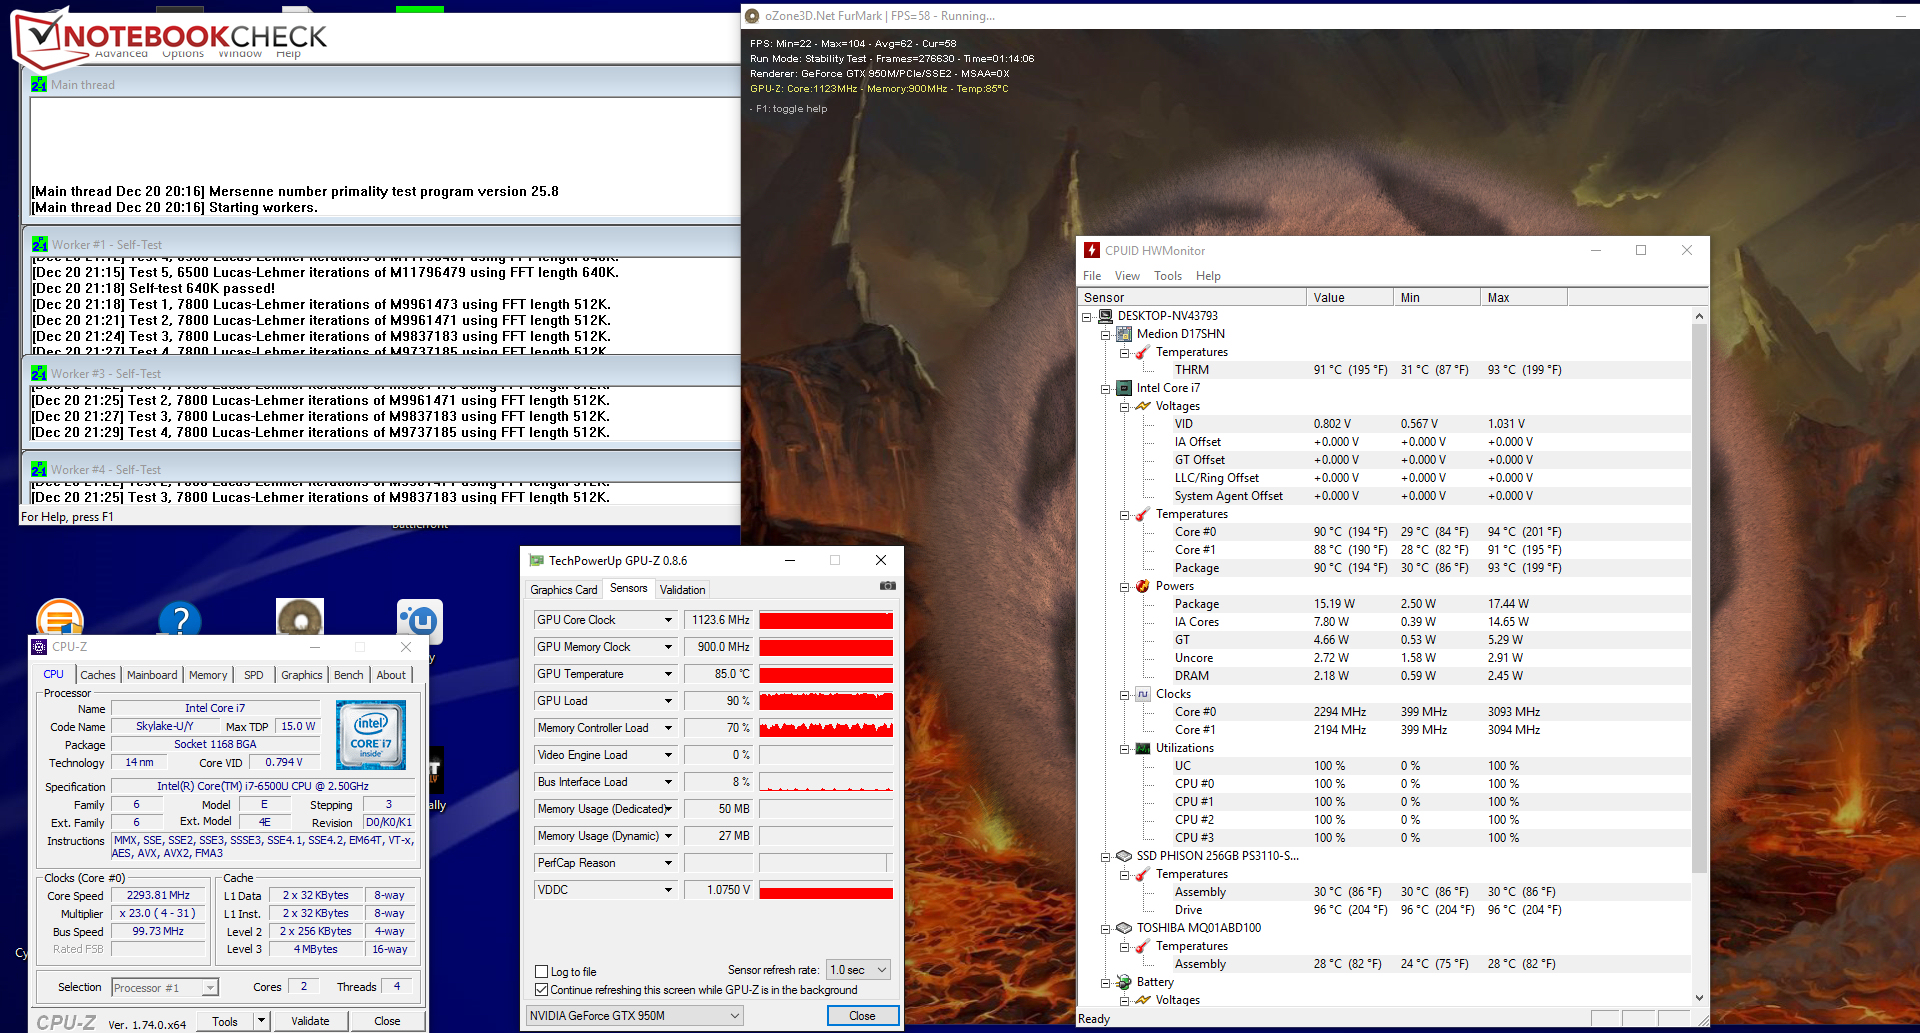This screenshot has width=1920, height=1033.
Task: Select the orange installer desktop icon with shield
Action: coord(60,617)
